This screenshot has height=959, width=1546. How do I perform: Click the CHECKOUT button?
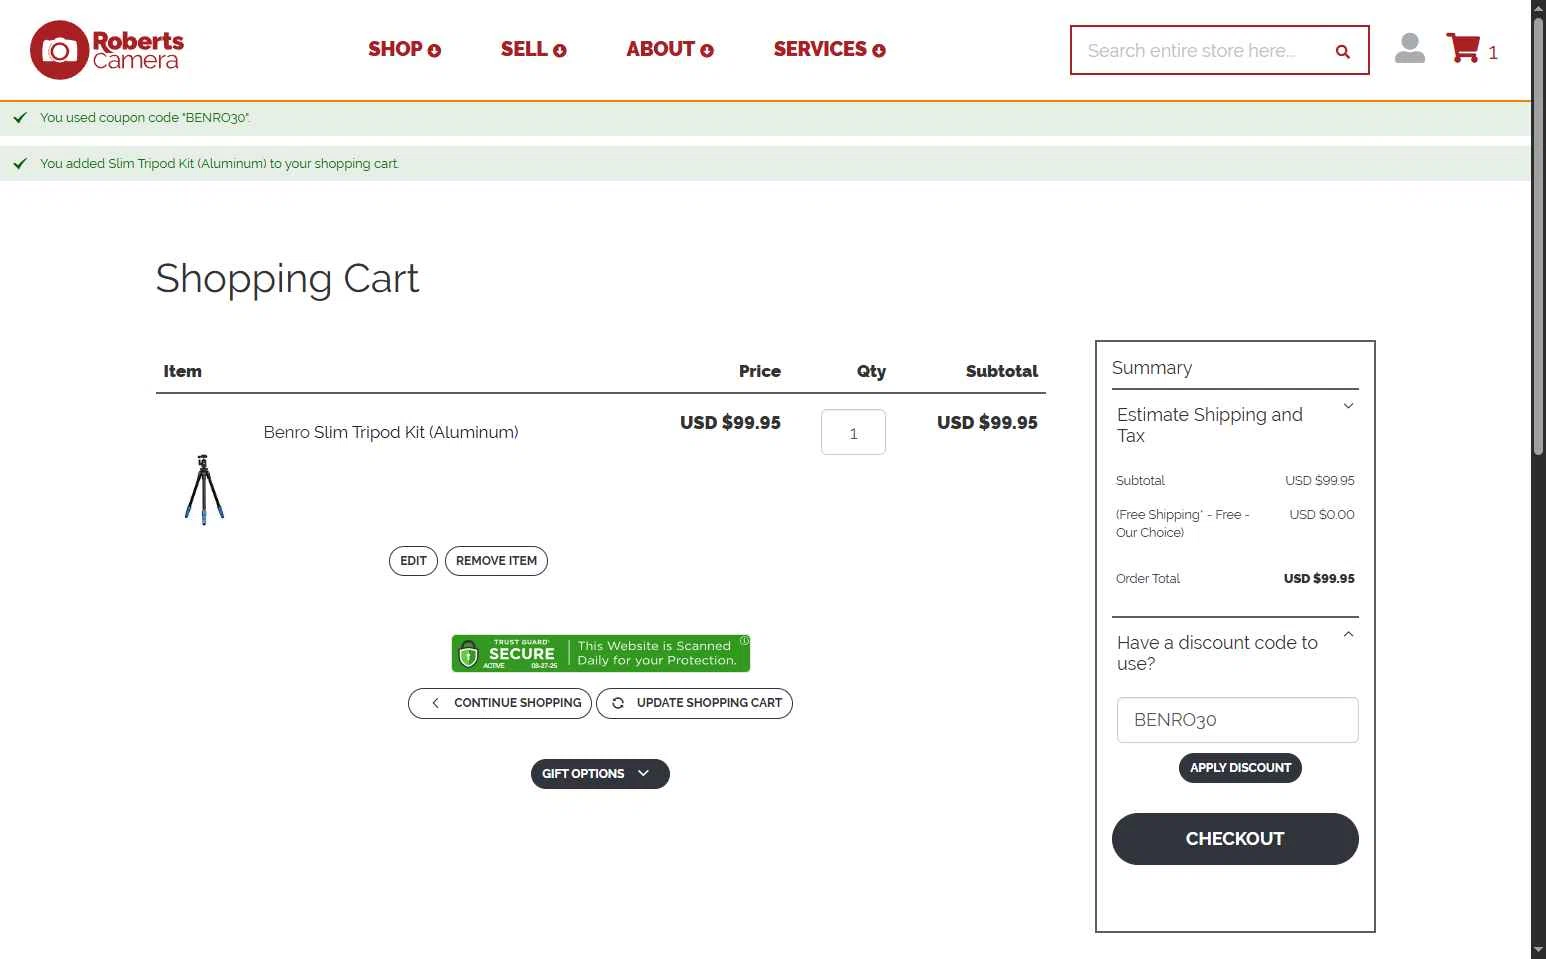tap(1235, 839)
